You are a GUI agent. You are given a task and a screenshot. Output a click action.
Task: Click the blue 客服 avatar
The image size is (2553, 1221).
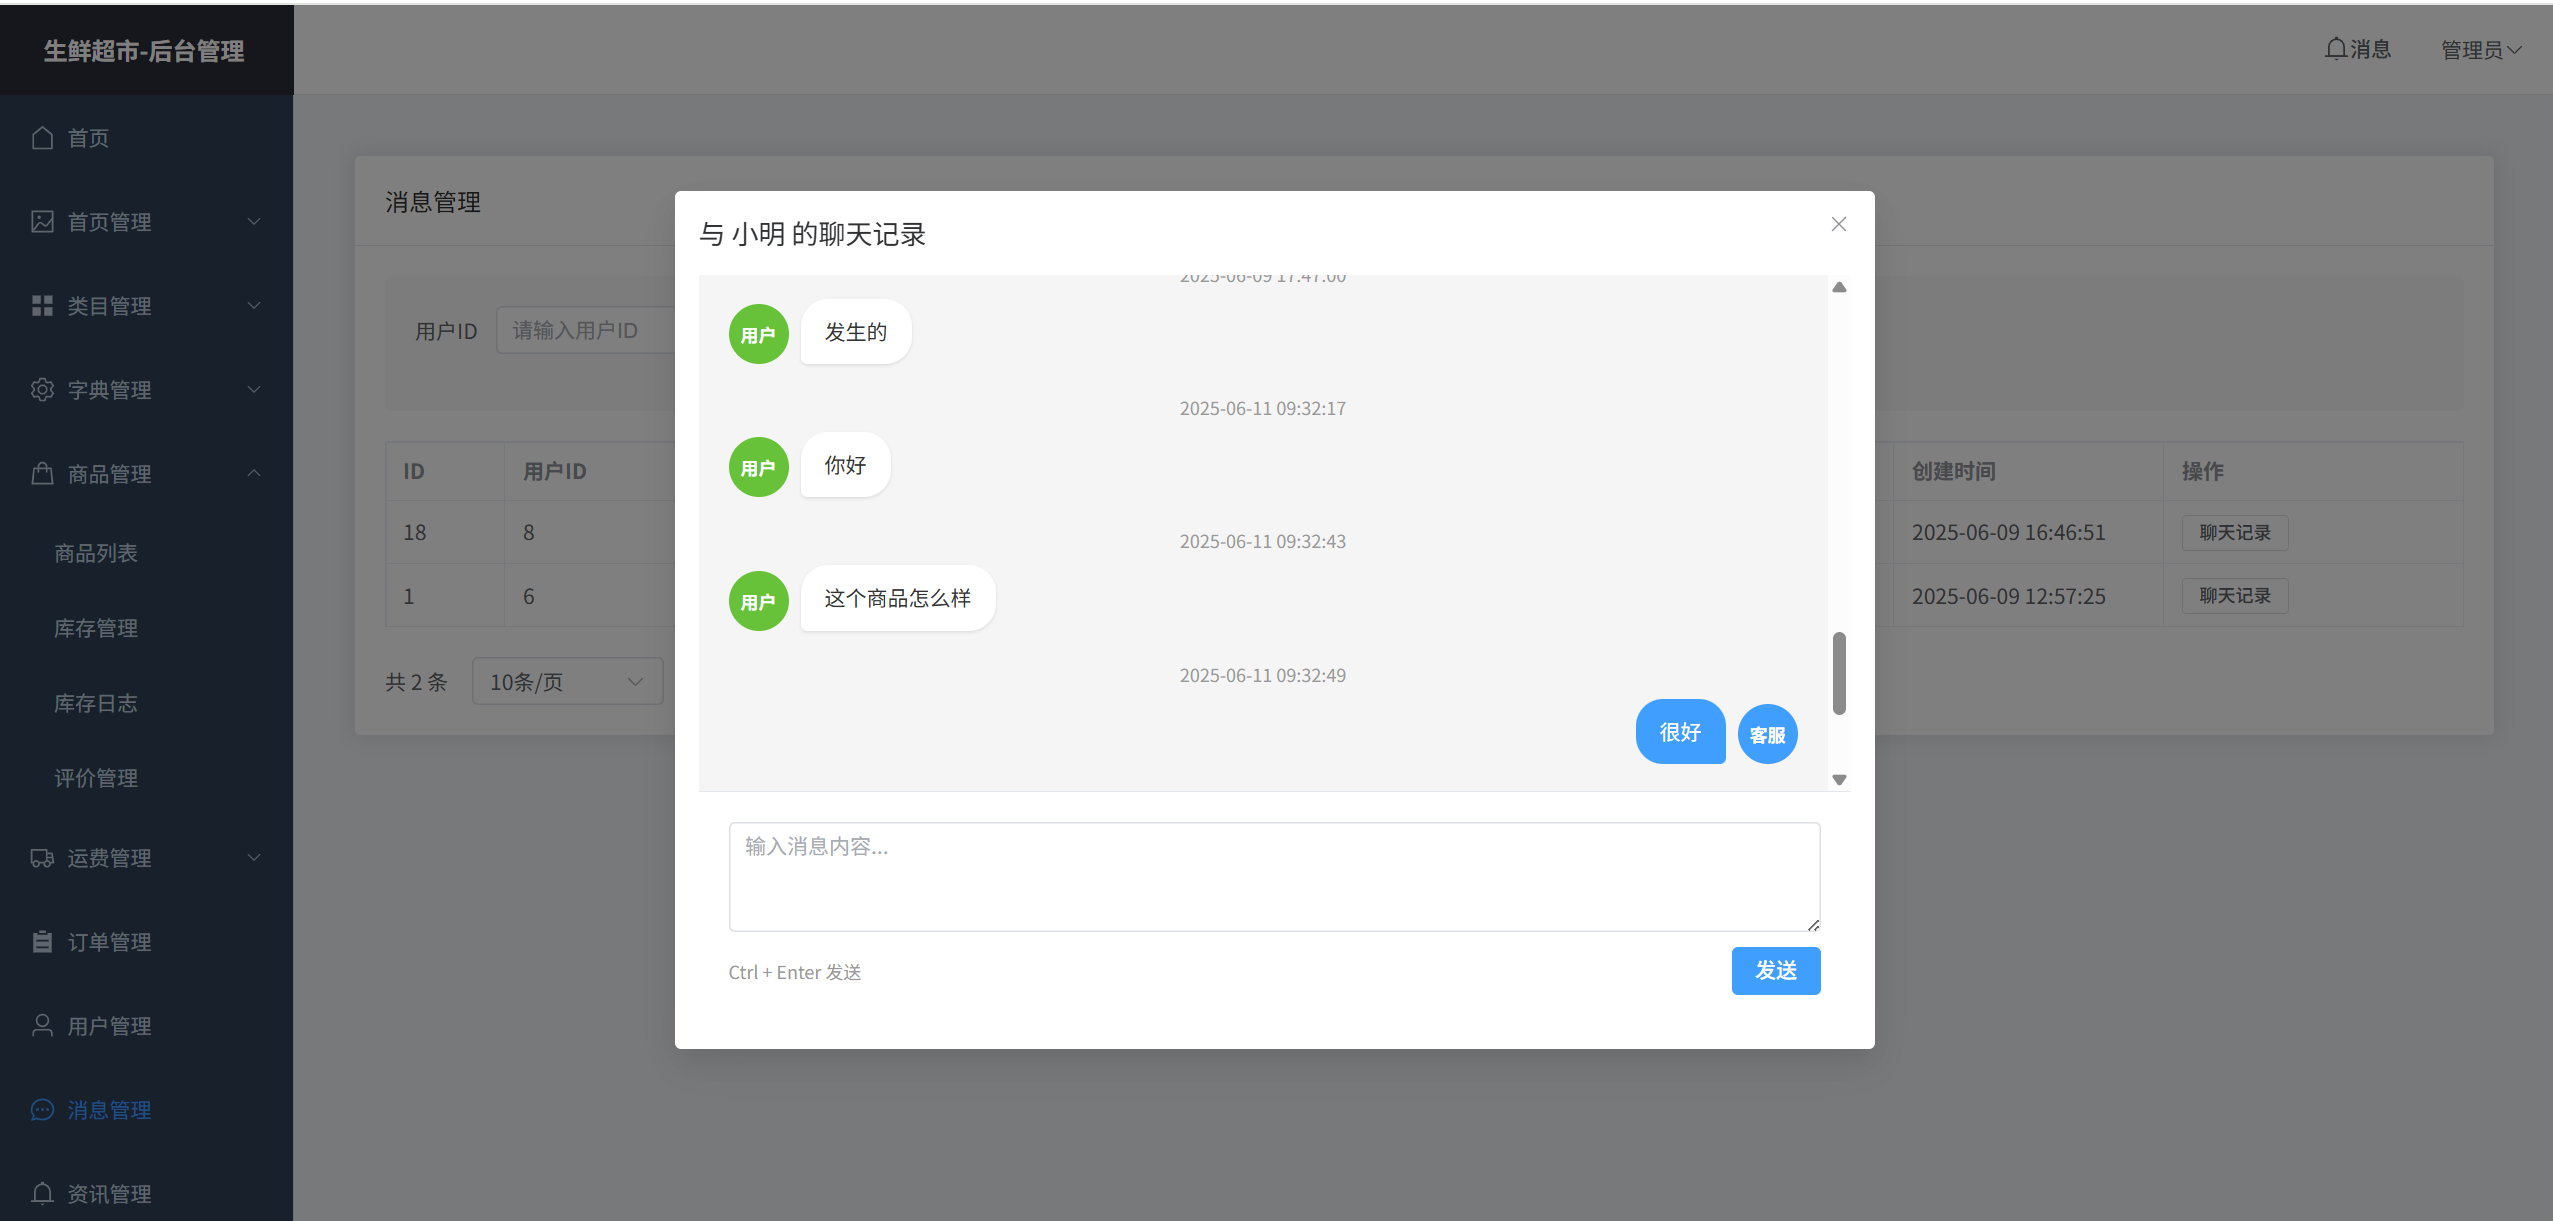click(x=1767, y=735)
